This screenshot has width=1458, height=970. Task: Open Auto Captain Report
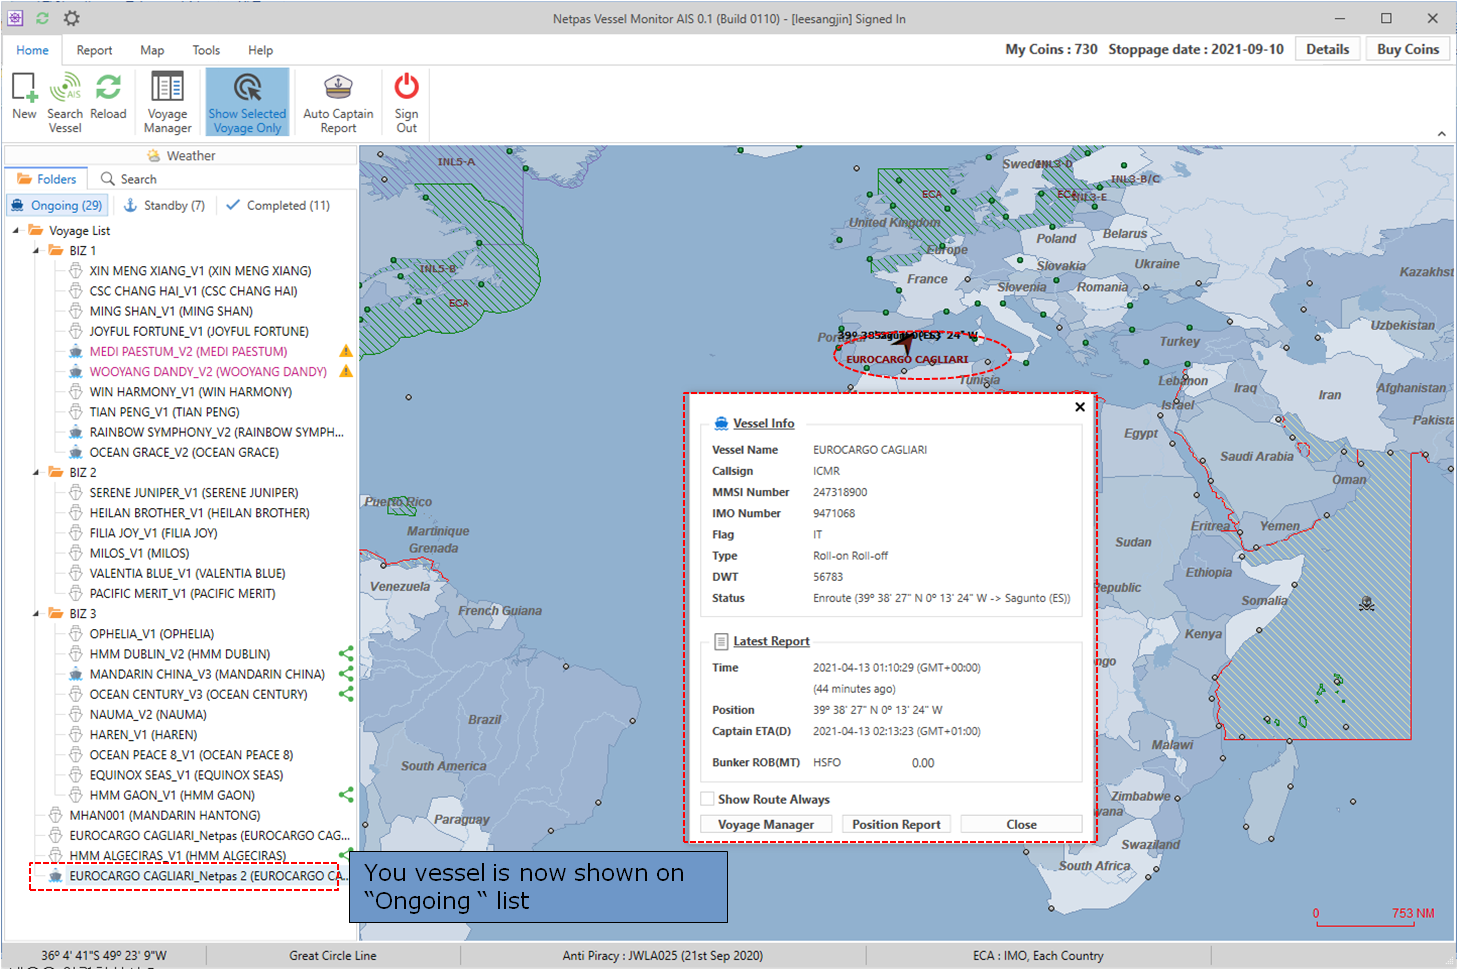click(x=338, y=102)
